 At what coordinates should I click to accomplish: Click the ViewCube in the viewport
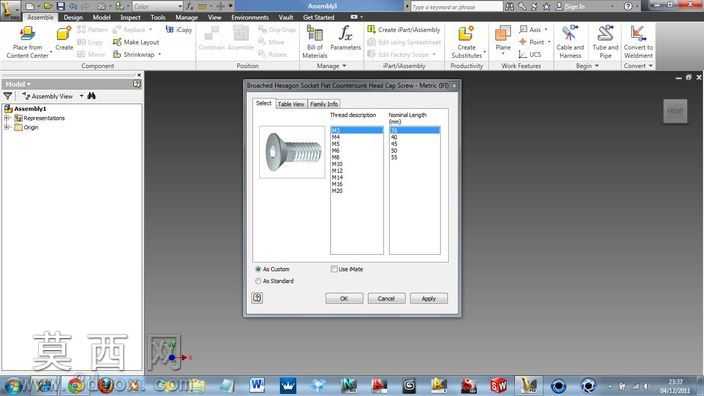tap(675, 111)
